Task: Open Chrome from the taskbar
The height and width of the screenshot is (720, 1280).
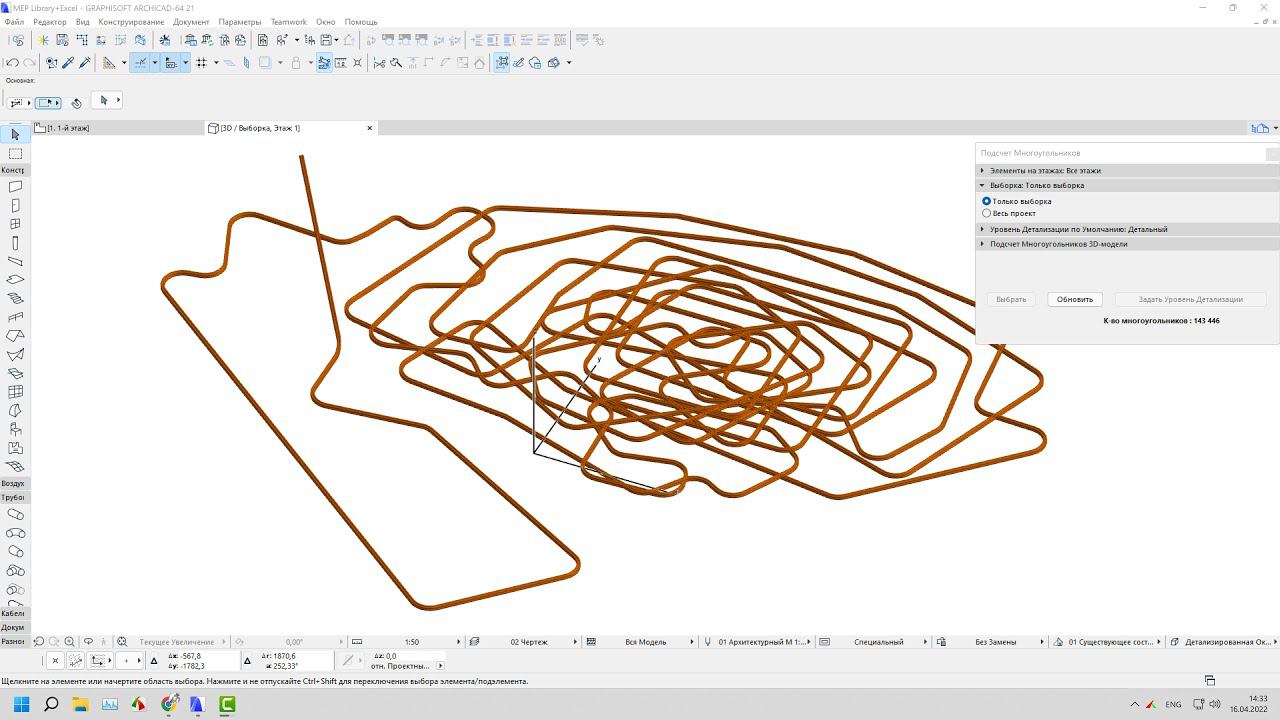Action: click(x=169, y=704)
